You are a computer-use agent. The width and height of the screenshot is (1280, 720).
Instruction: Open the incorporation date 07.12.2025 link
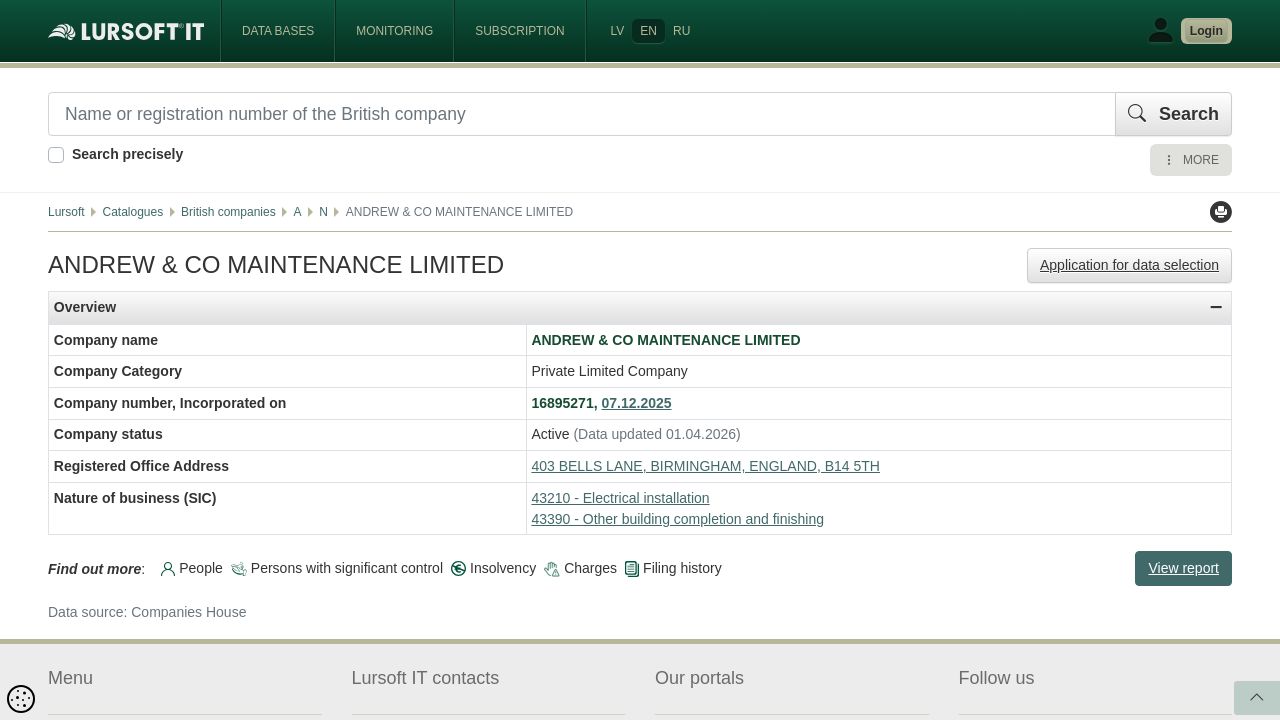click(636, 403)
